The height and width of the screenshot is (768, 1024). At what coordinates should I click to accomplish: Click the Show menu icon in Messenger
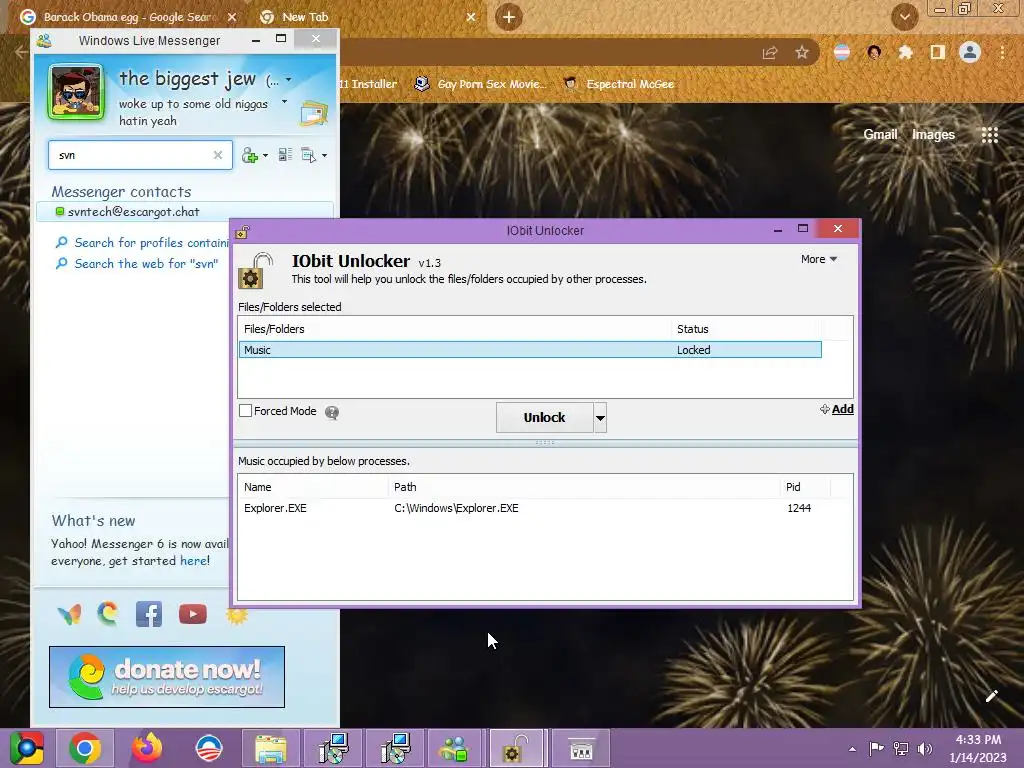pyautogui.click(x=308, y=155)
